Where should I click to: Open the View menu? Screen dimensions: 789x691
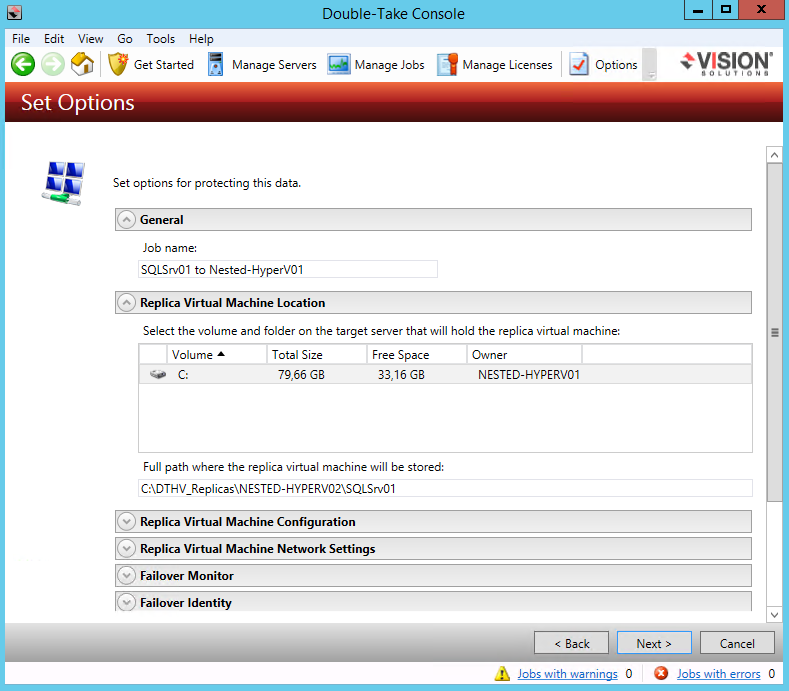[x=91, y=39]
